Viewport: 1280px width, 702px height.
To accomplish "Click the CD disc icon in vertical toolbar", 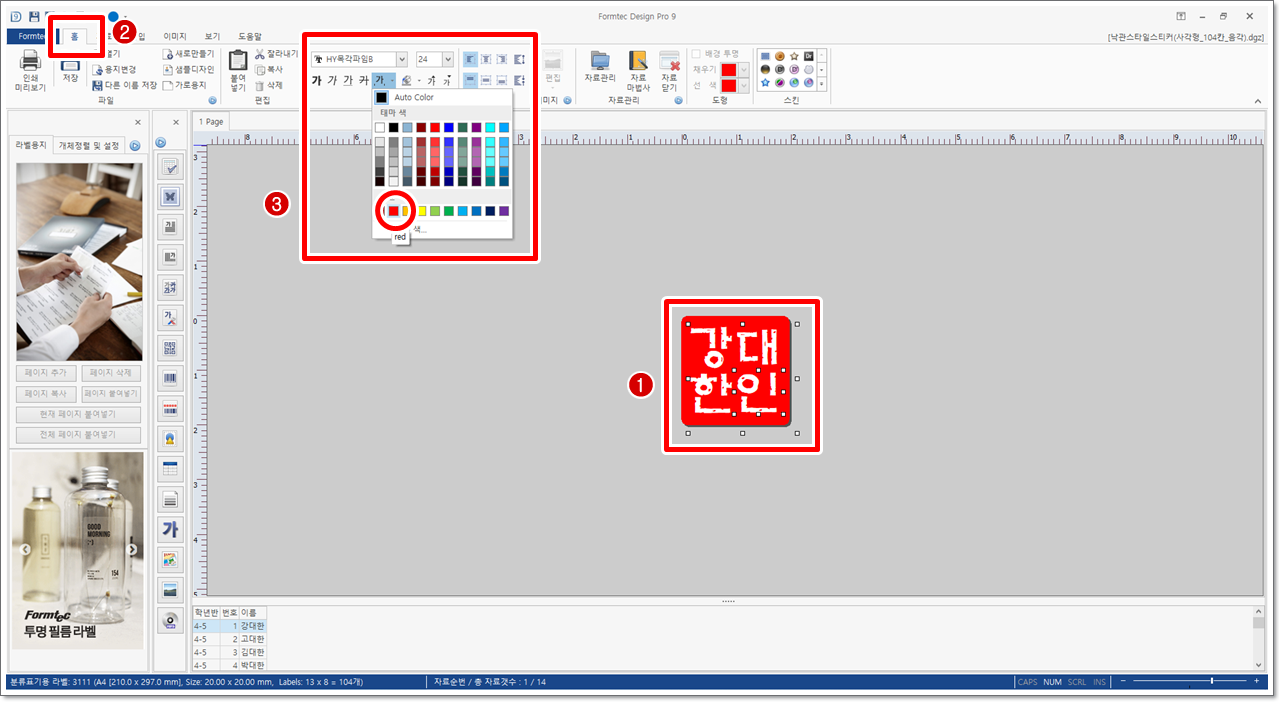I will point(170,620).
